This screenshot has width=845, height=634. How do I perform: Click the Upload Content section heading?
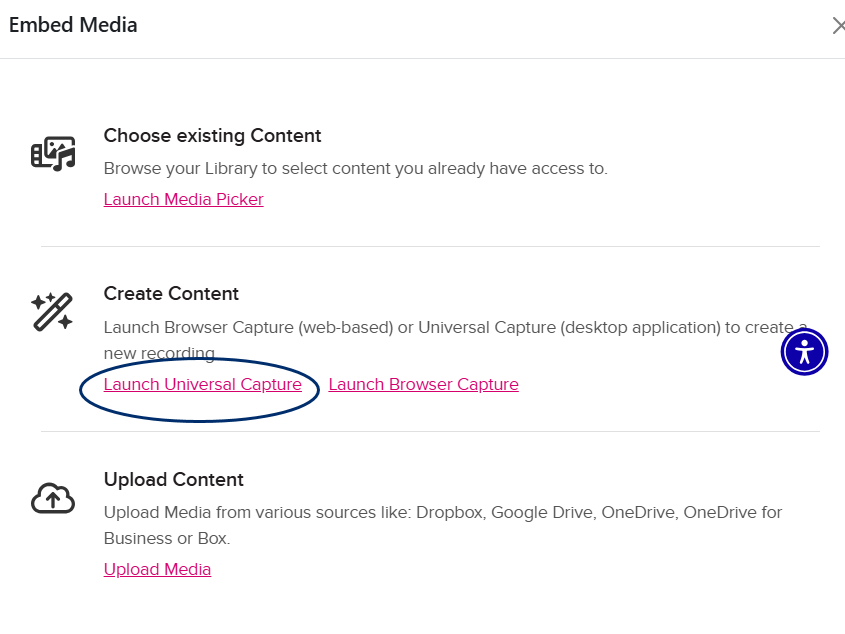pyautogui.click(x=173, y=479)
